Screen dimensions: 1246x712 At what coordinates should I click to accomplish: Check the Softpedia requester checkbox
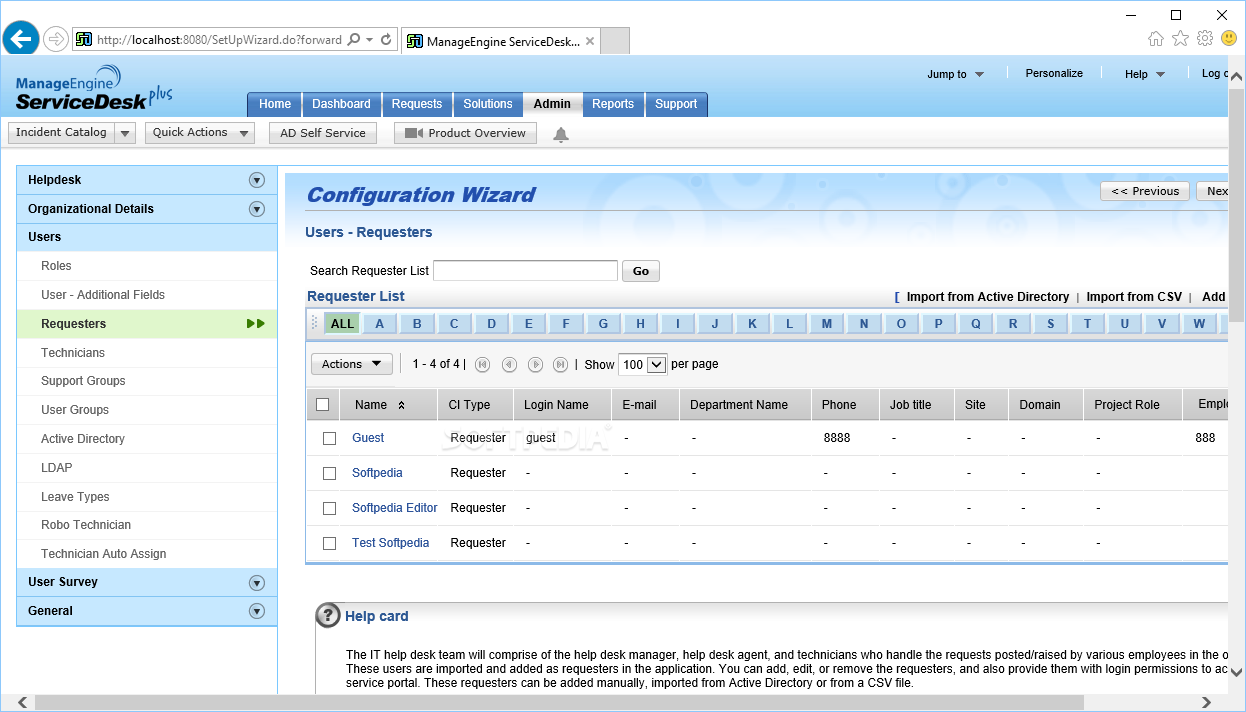pos(329,474)
